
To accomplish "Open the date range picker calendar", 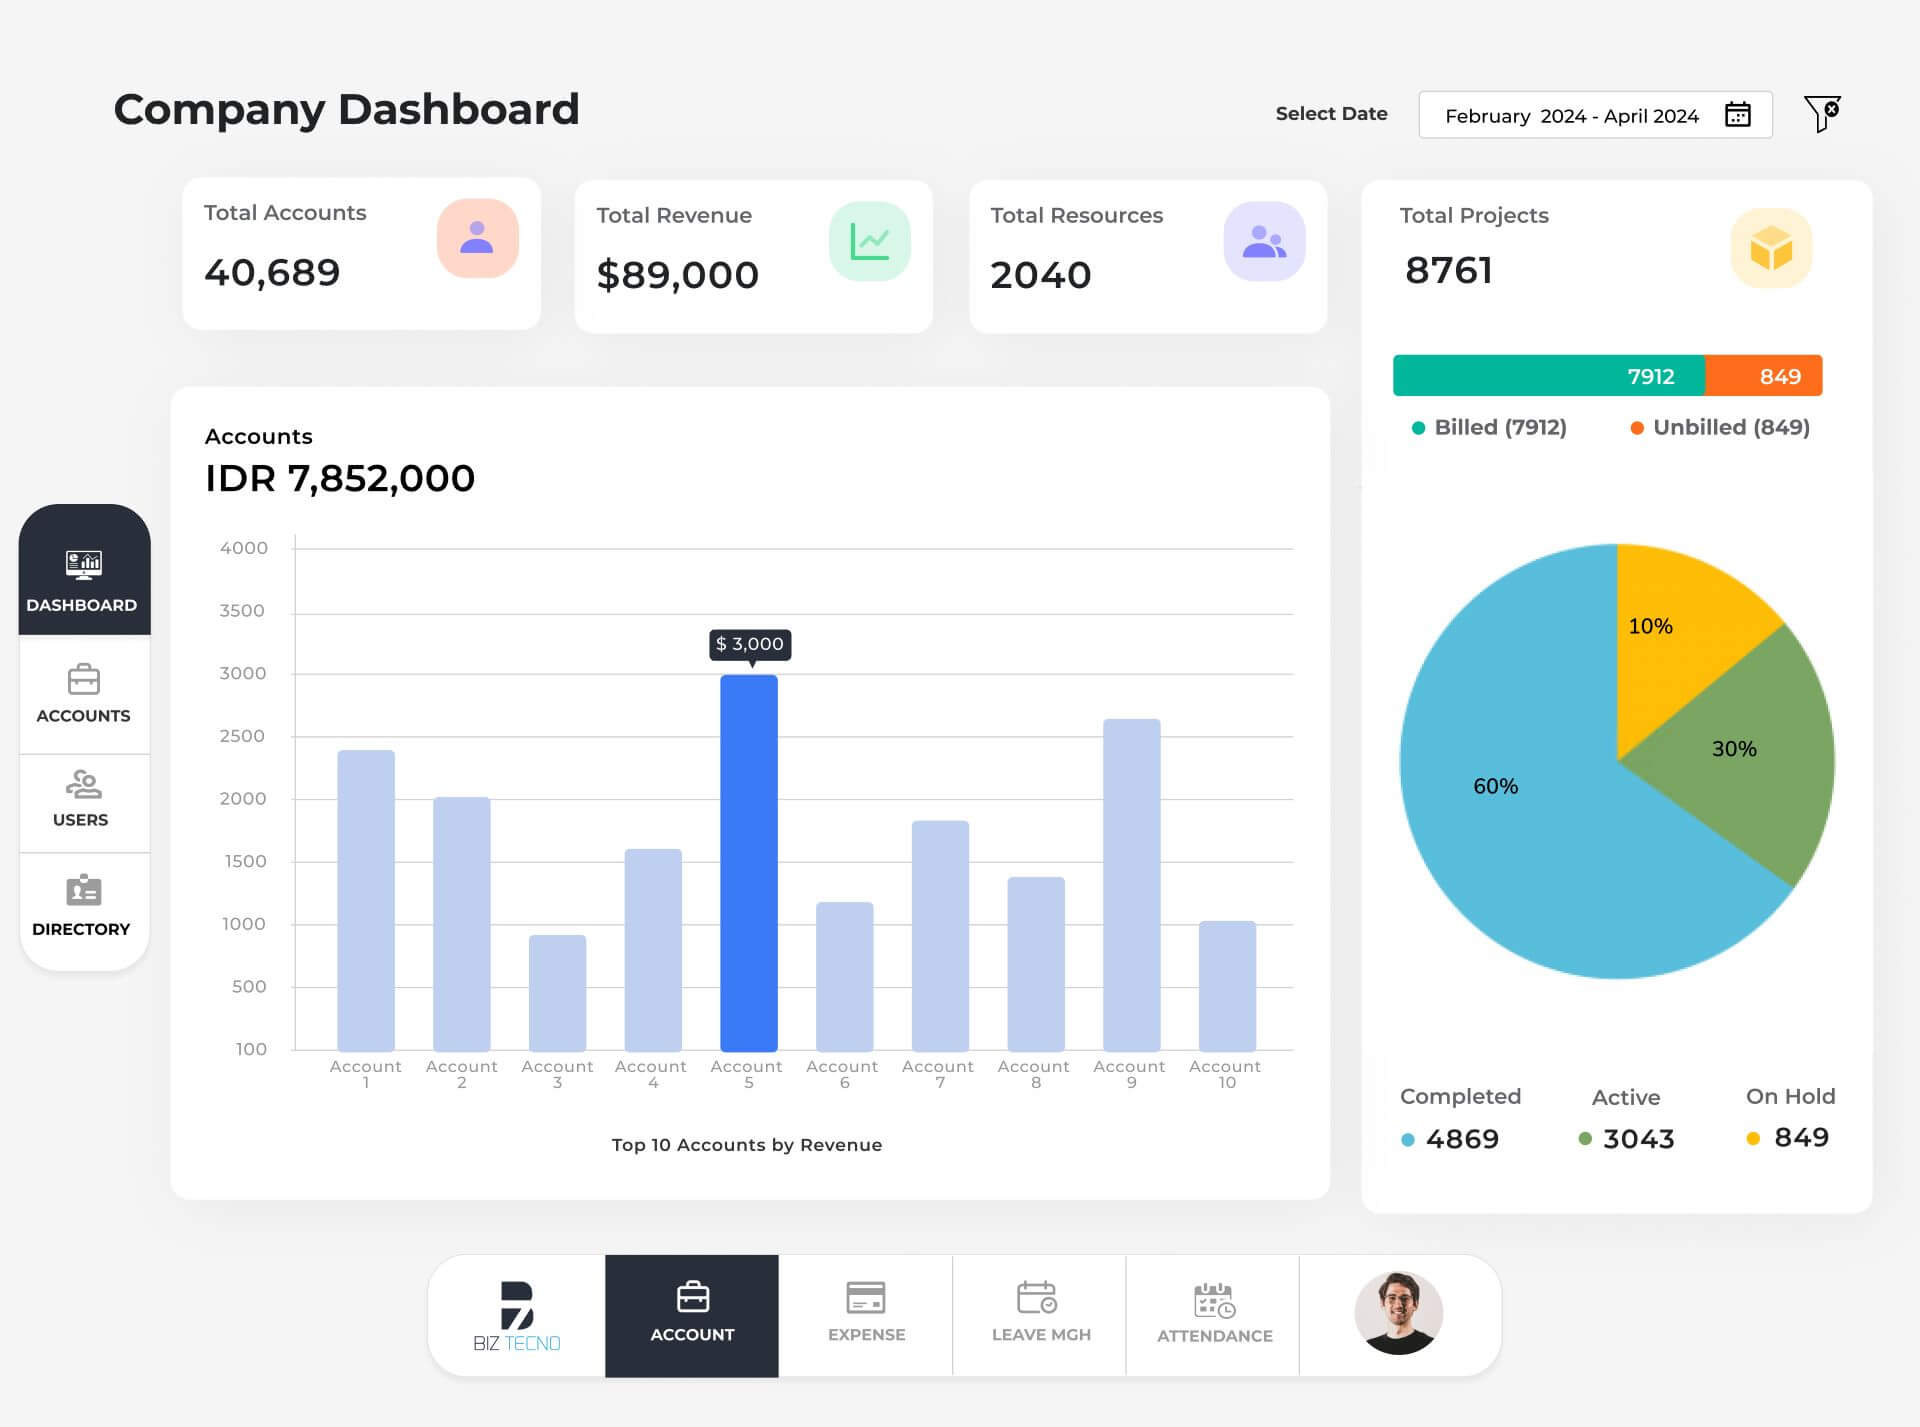I will click(1737, 115).
